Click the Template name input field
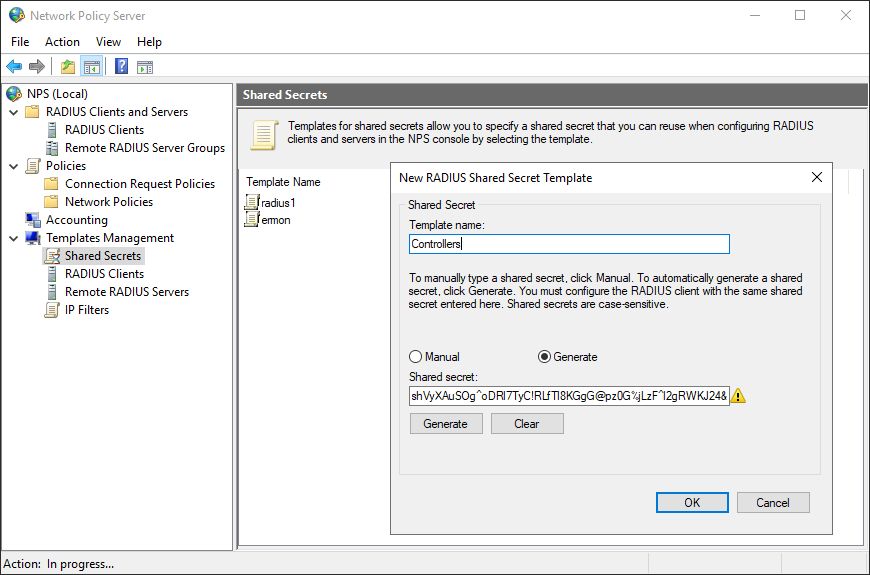The height and width of the screenshot is (575, 870). point(569,244)
